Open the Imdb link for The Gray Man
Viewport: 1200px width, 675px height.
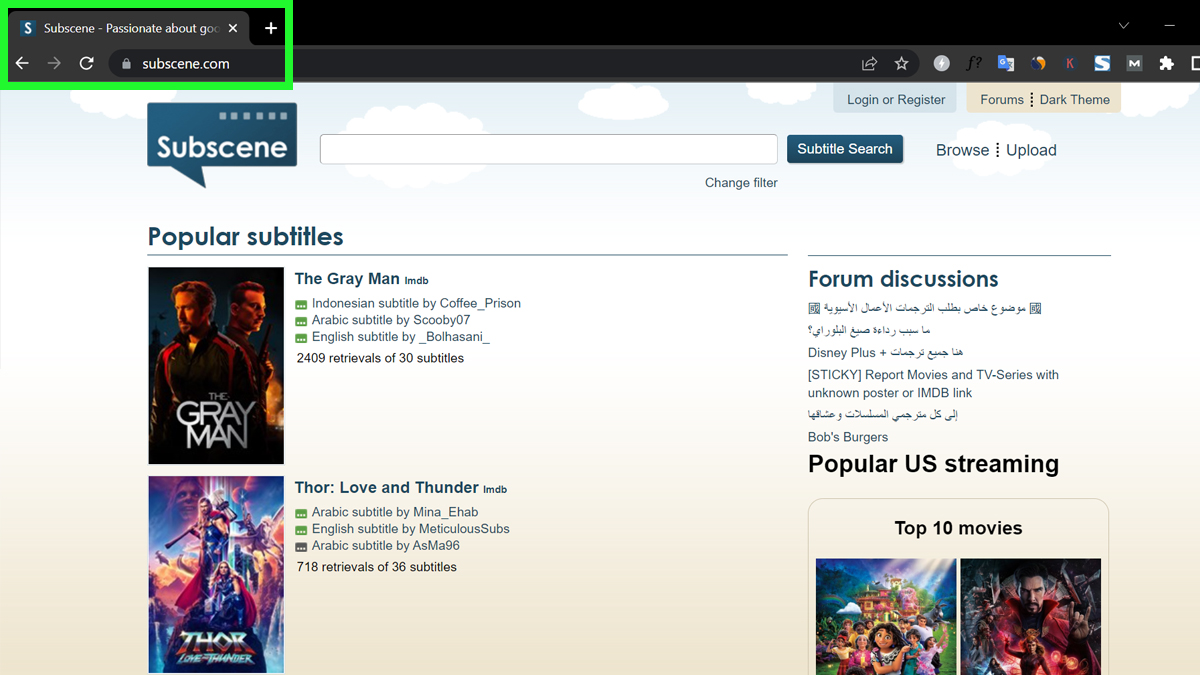pos(417,281)
